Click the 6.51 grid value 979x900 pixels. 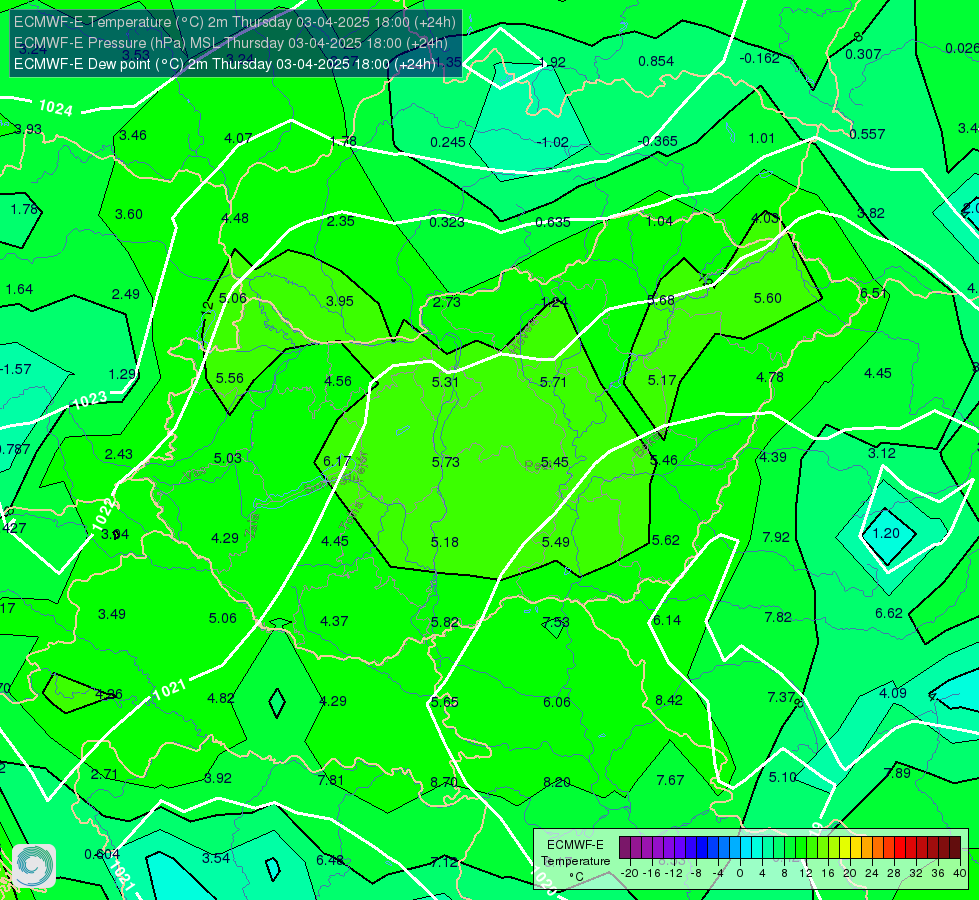873,294
